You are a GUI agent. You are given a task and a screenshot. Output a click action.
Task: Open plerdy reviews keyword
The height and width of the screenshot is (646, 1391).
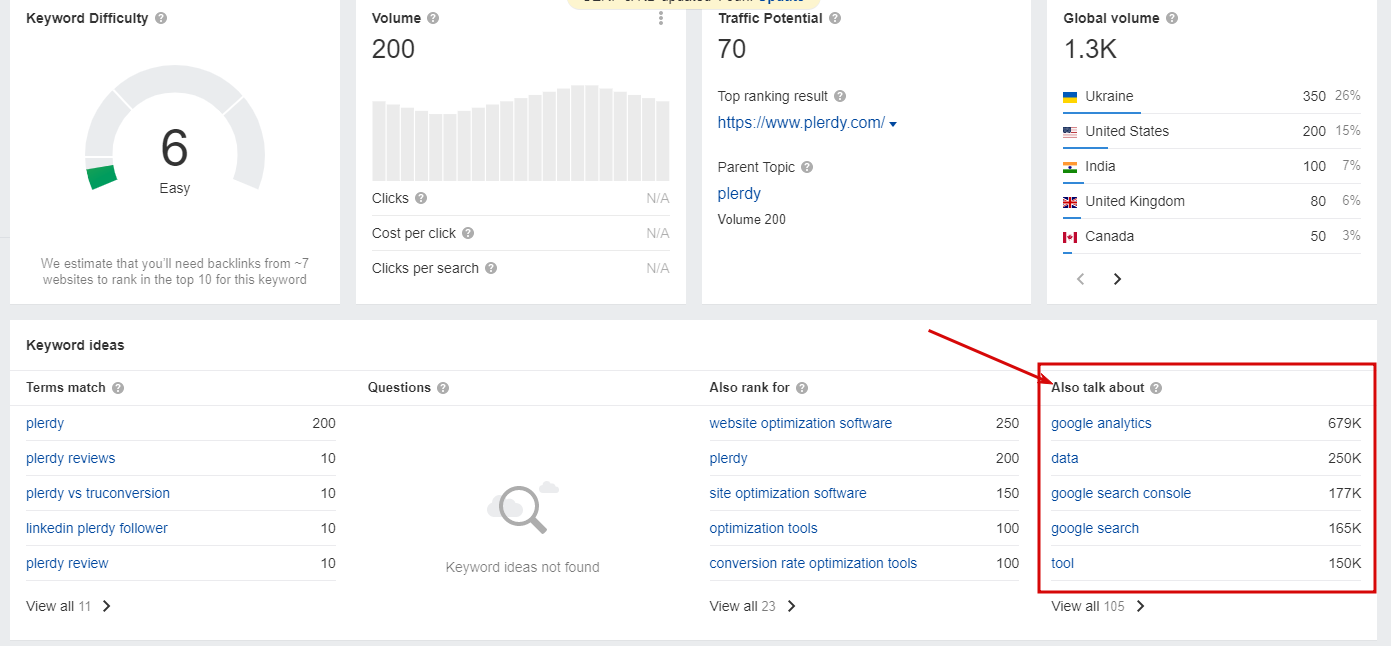(x=70, y=458)
